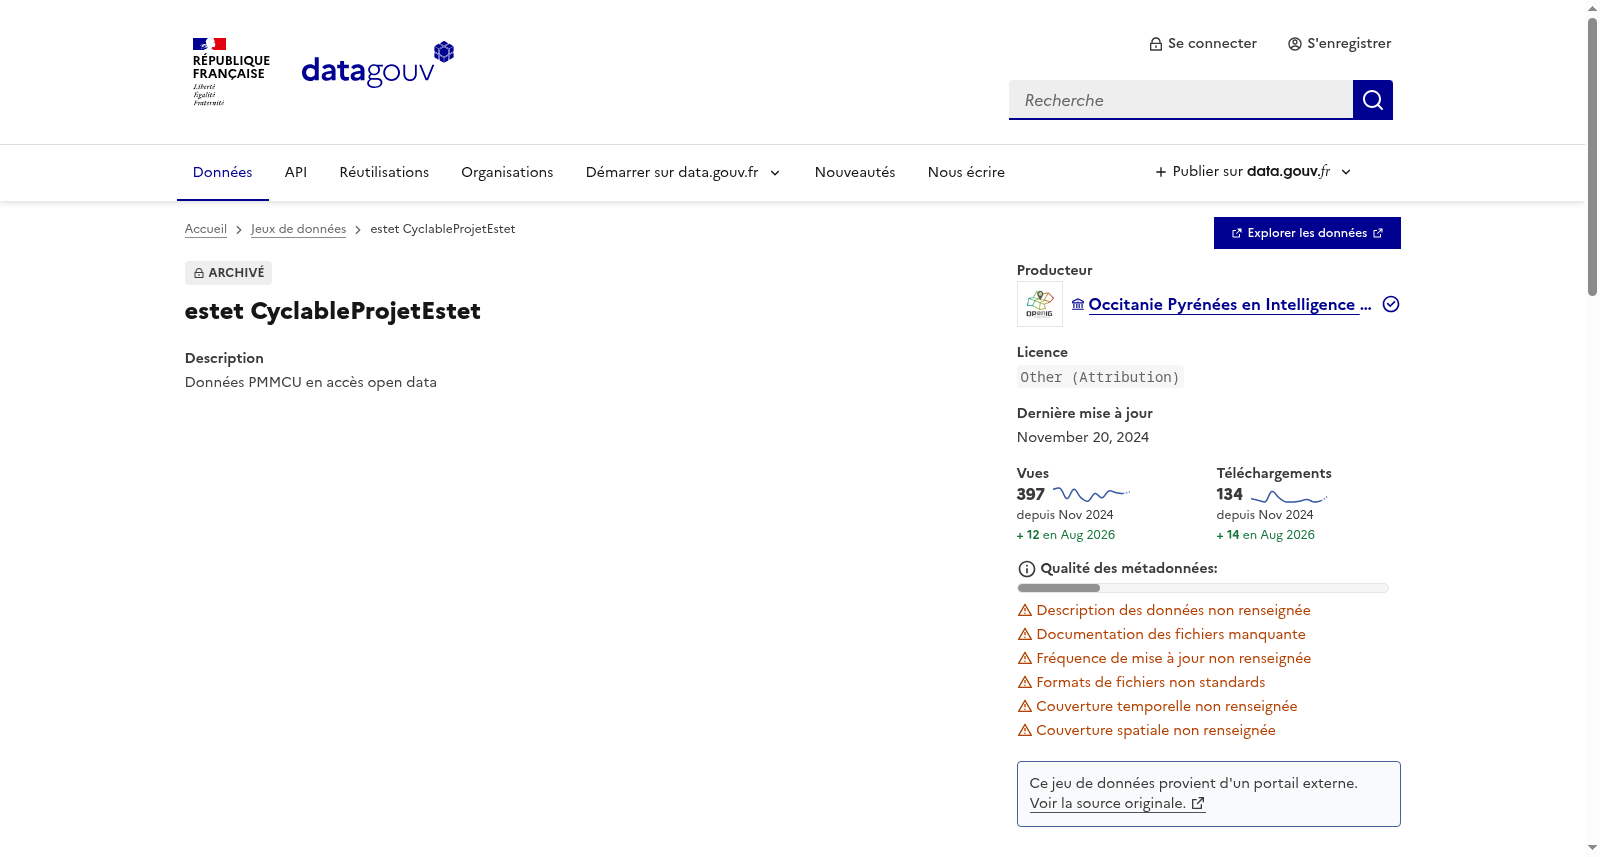1600x857 pixels.
Task: Open the Occitanie Pyrénées en Intelligence producer link
Action: (x=1229, y=304)
